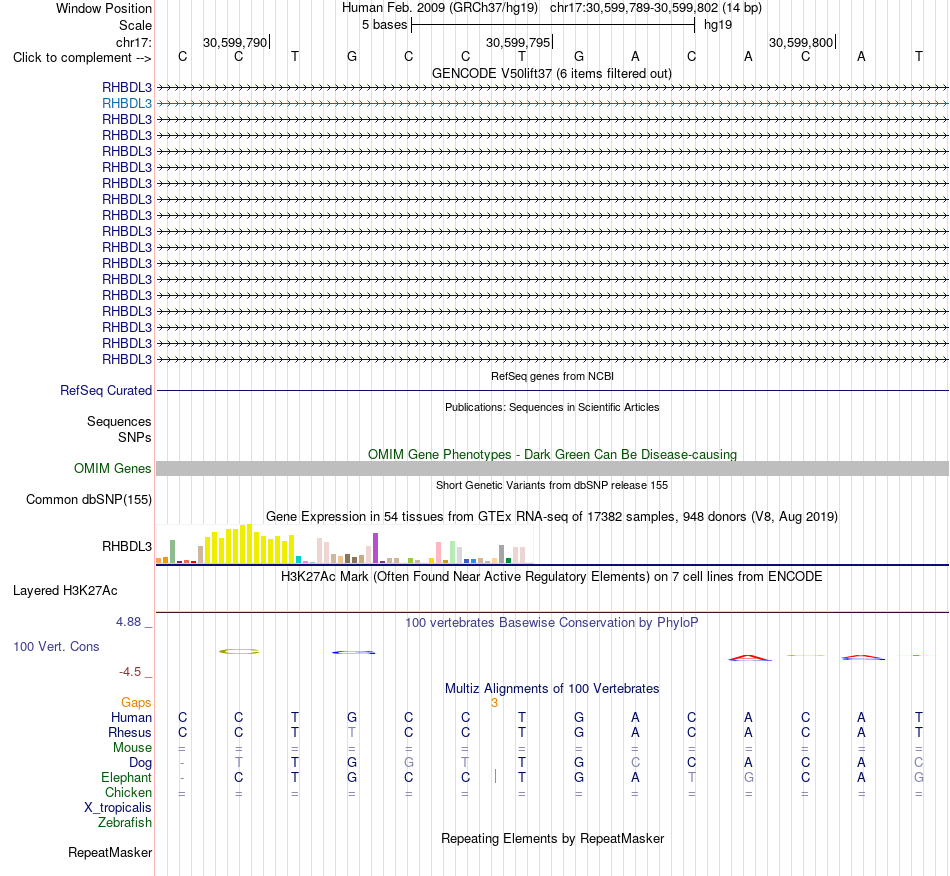
Task: Open the GENCODE V50lift37 track title
Action: pos(552,73)
